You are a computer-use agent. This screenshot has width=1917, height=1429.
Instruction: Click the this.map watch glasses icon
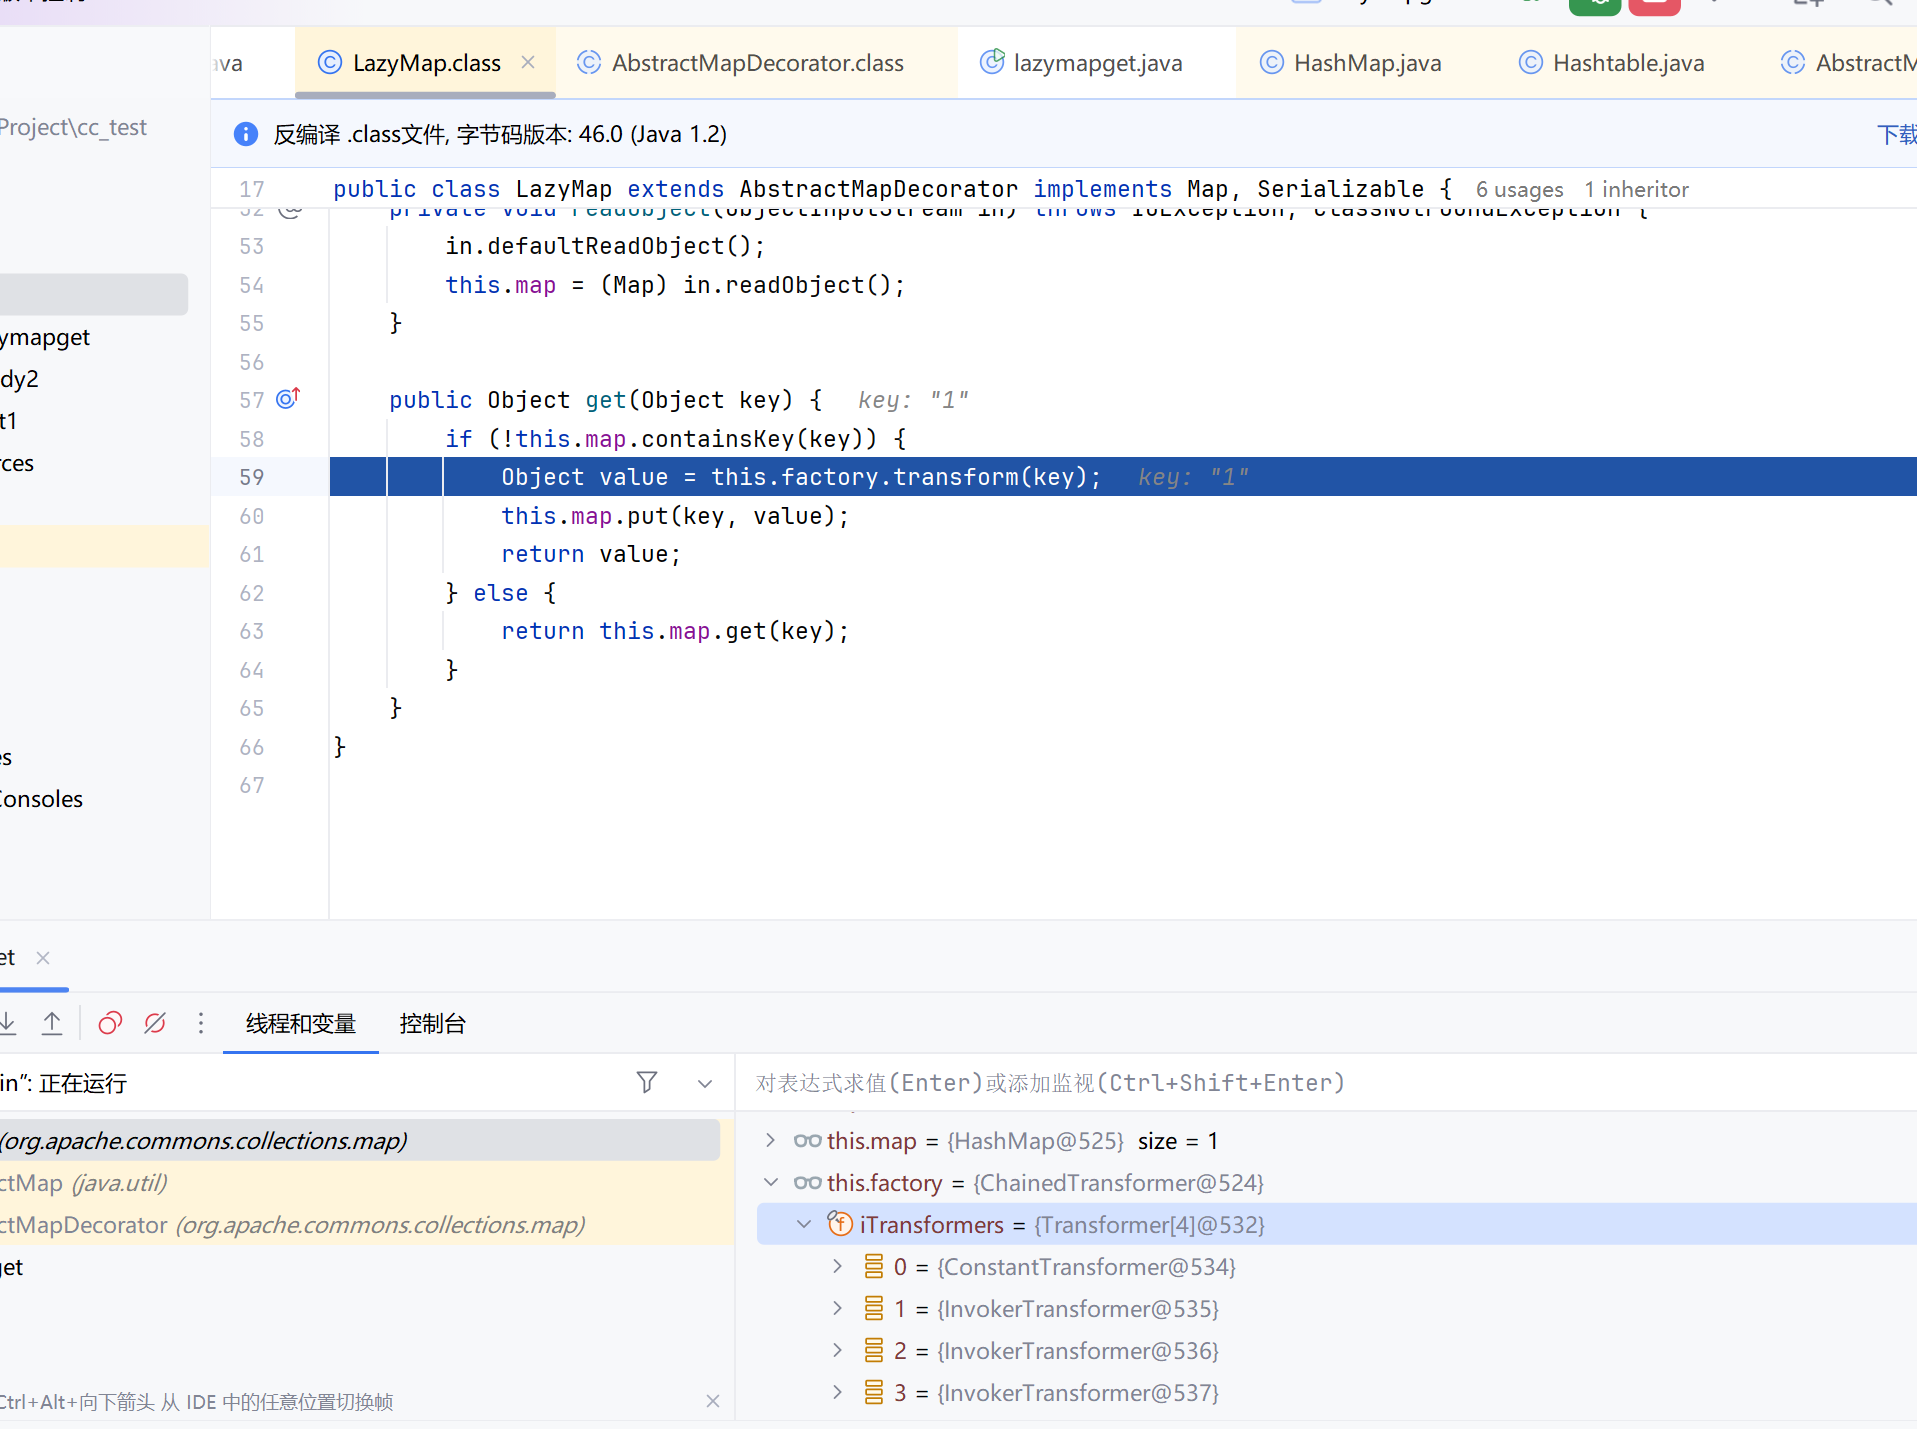807,1140
